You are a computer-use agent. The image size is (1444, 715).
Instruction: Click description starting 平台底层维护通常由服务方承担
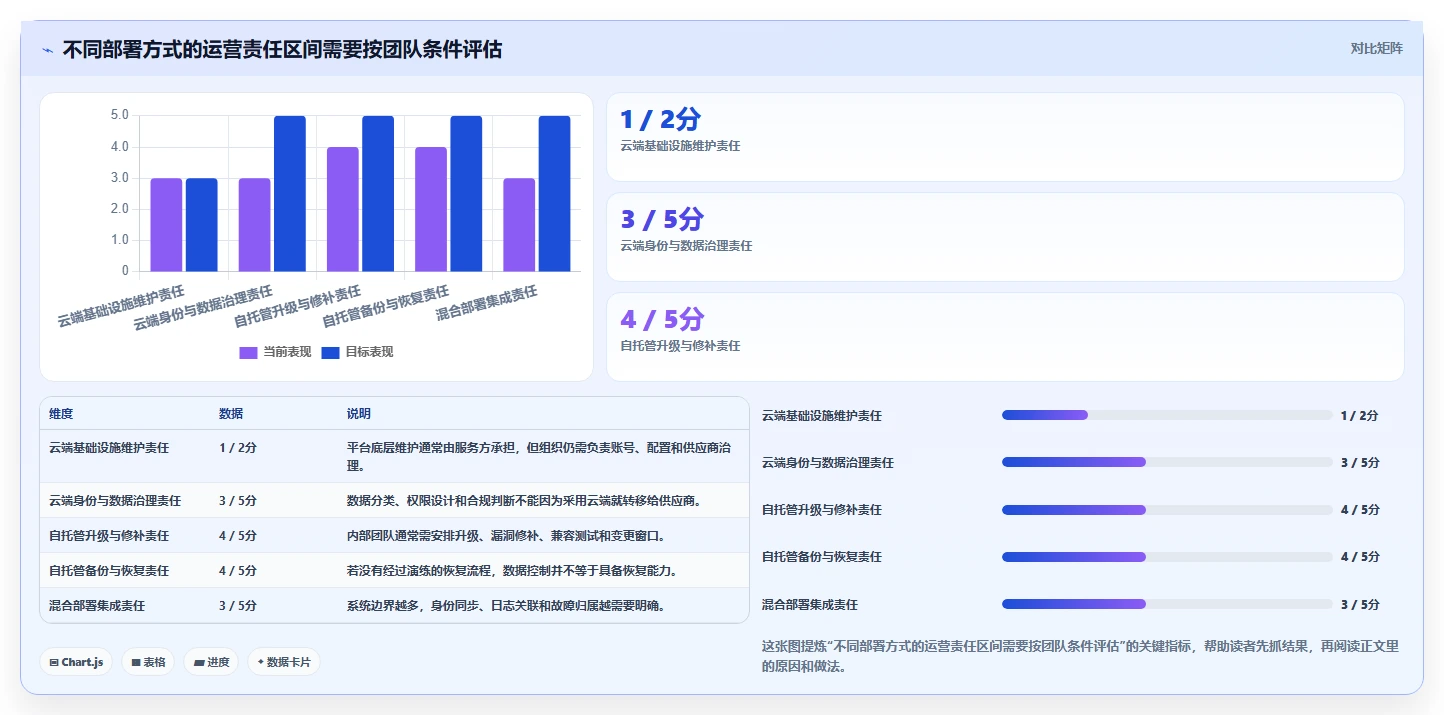540,457
